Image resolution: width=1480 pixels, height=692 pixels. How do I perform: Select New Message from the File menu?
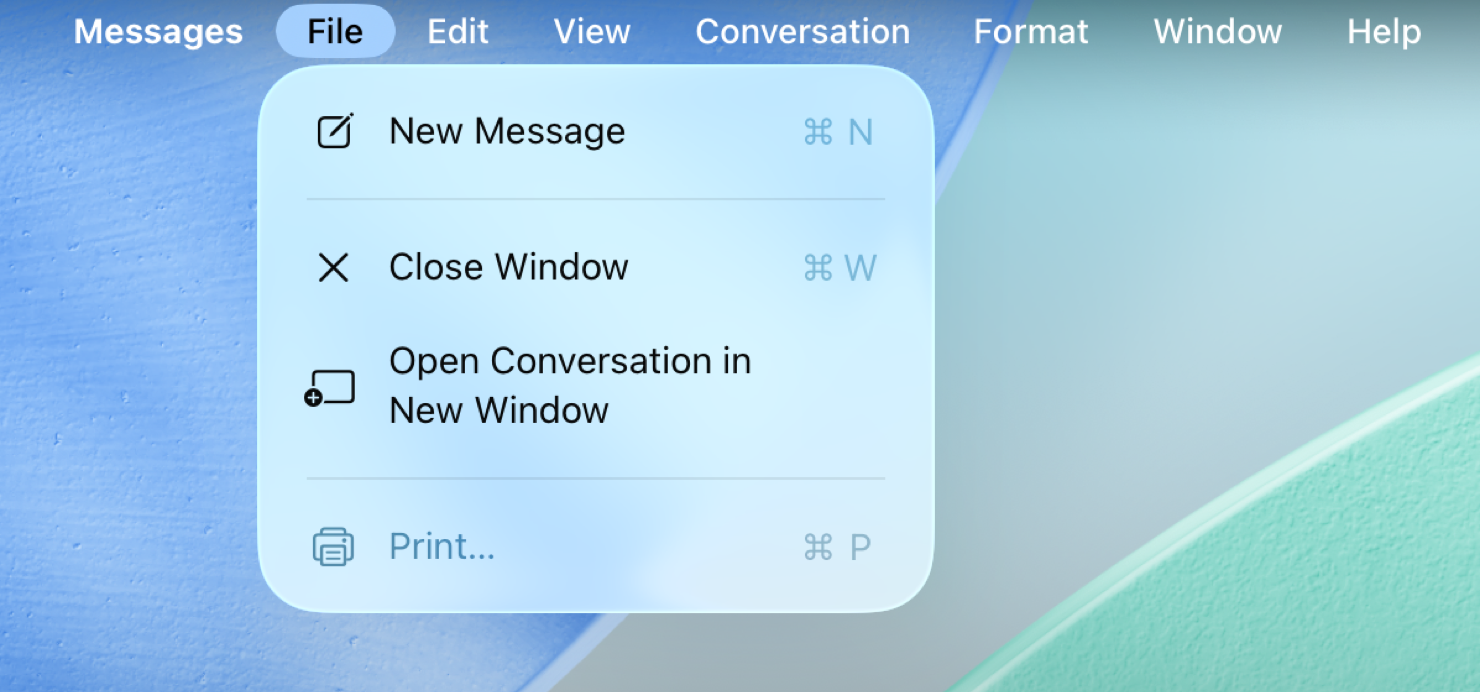(x=507, y=131)
